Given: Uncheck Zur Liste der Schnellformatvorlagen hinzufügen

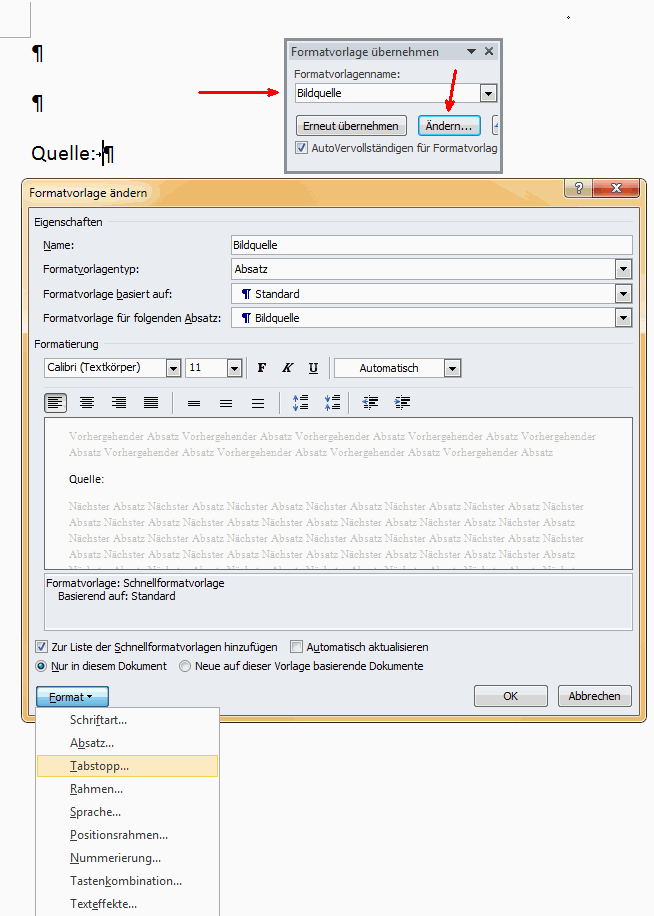Looking at the screenshot, I should 41,647.
